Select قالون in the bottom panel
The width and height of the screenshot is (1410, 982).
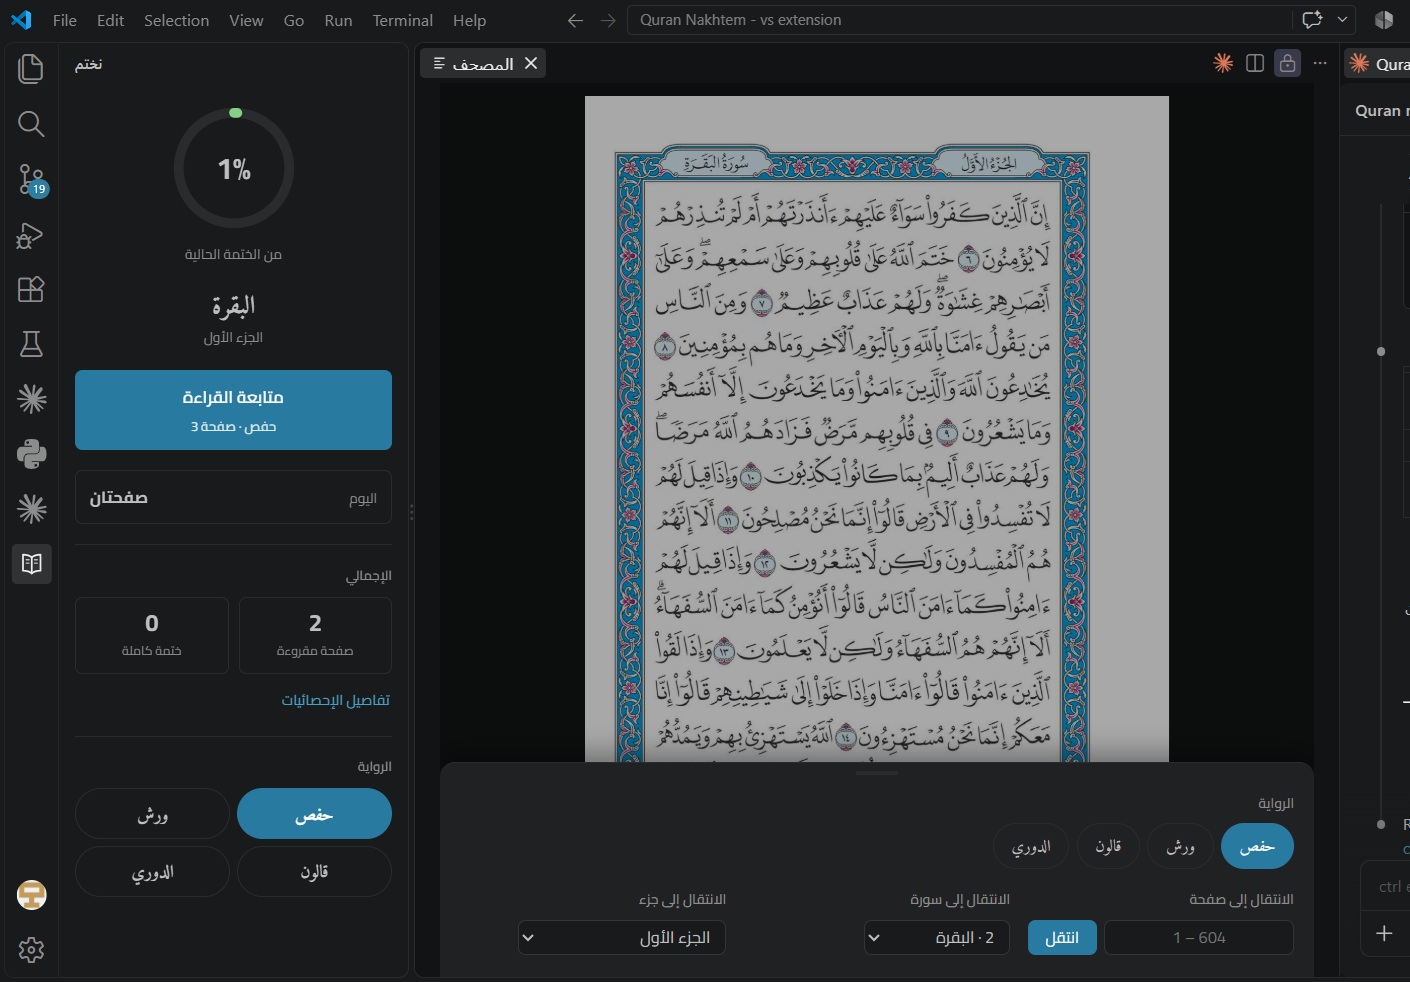click(x=1108, y=847)
